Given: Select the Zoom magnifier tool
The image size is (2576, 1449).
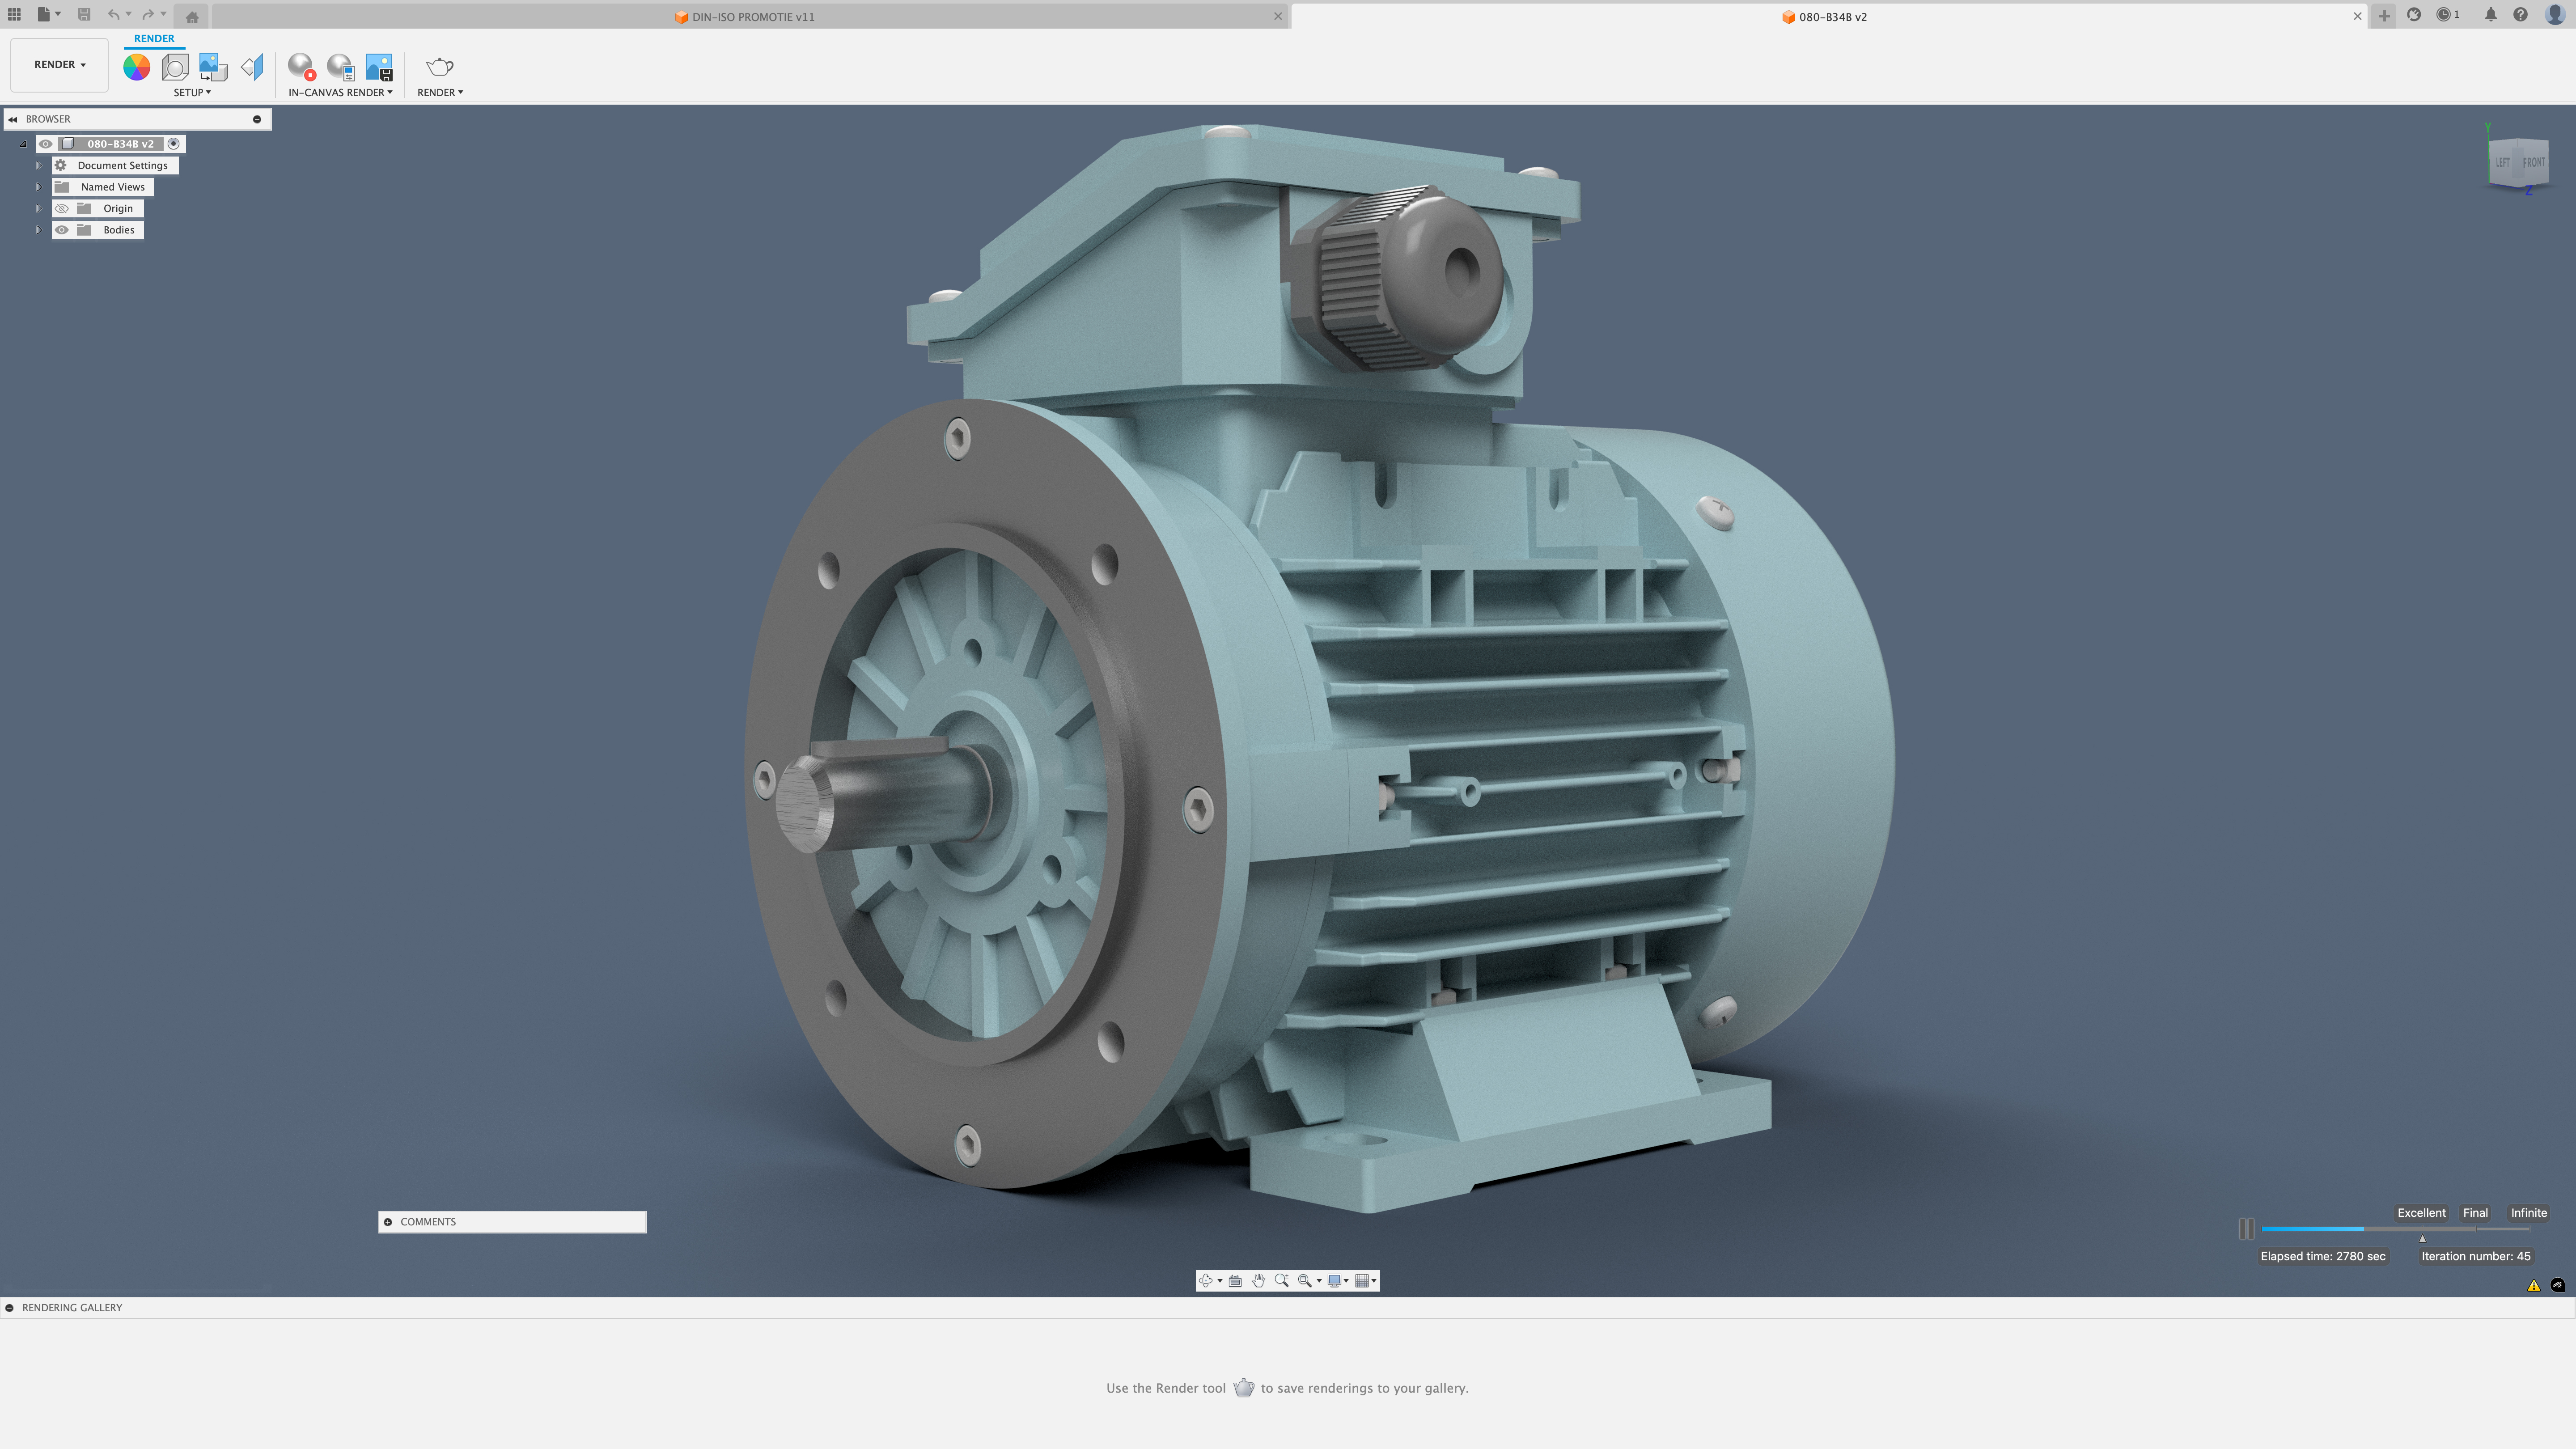Looking at the screenshot, I should click(1282, 1280).
